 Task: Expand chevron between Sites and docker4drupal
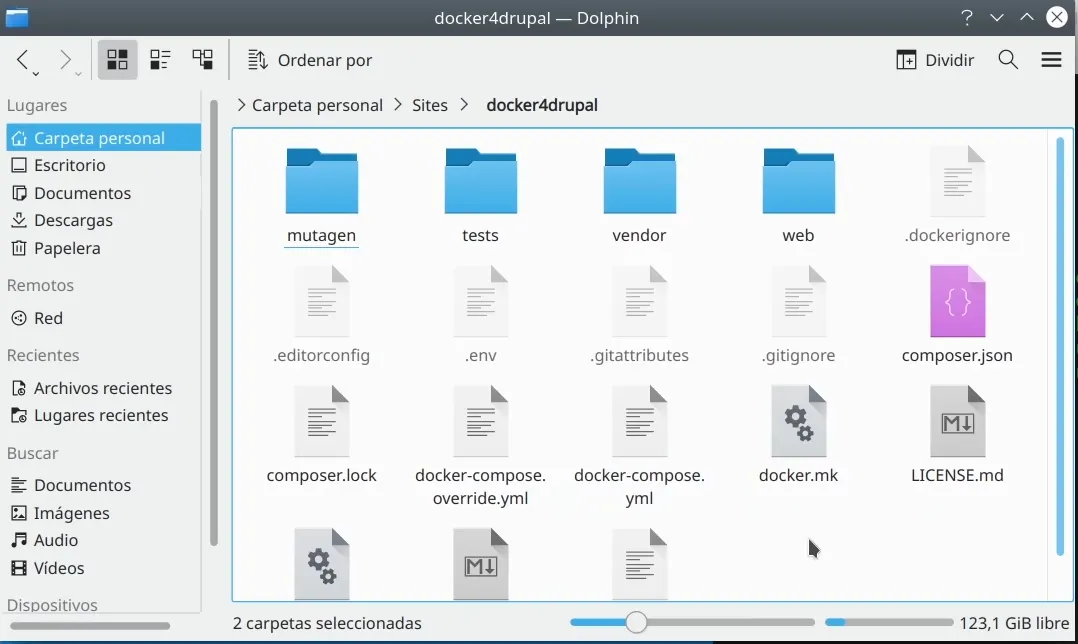coord(465,105)
